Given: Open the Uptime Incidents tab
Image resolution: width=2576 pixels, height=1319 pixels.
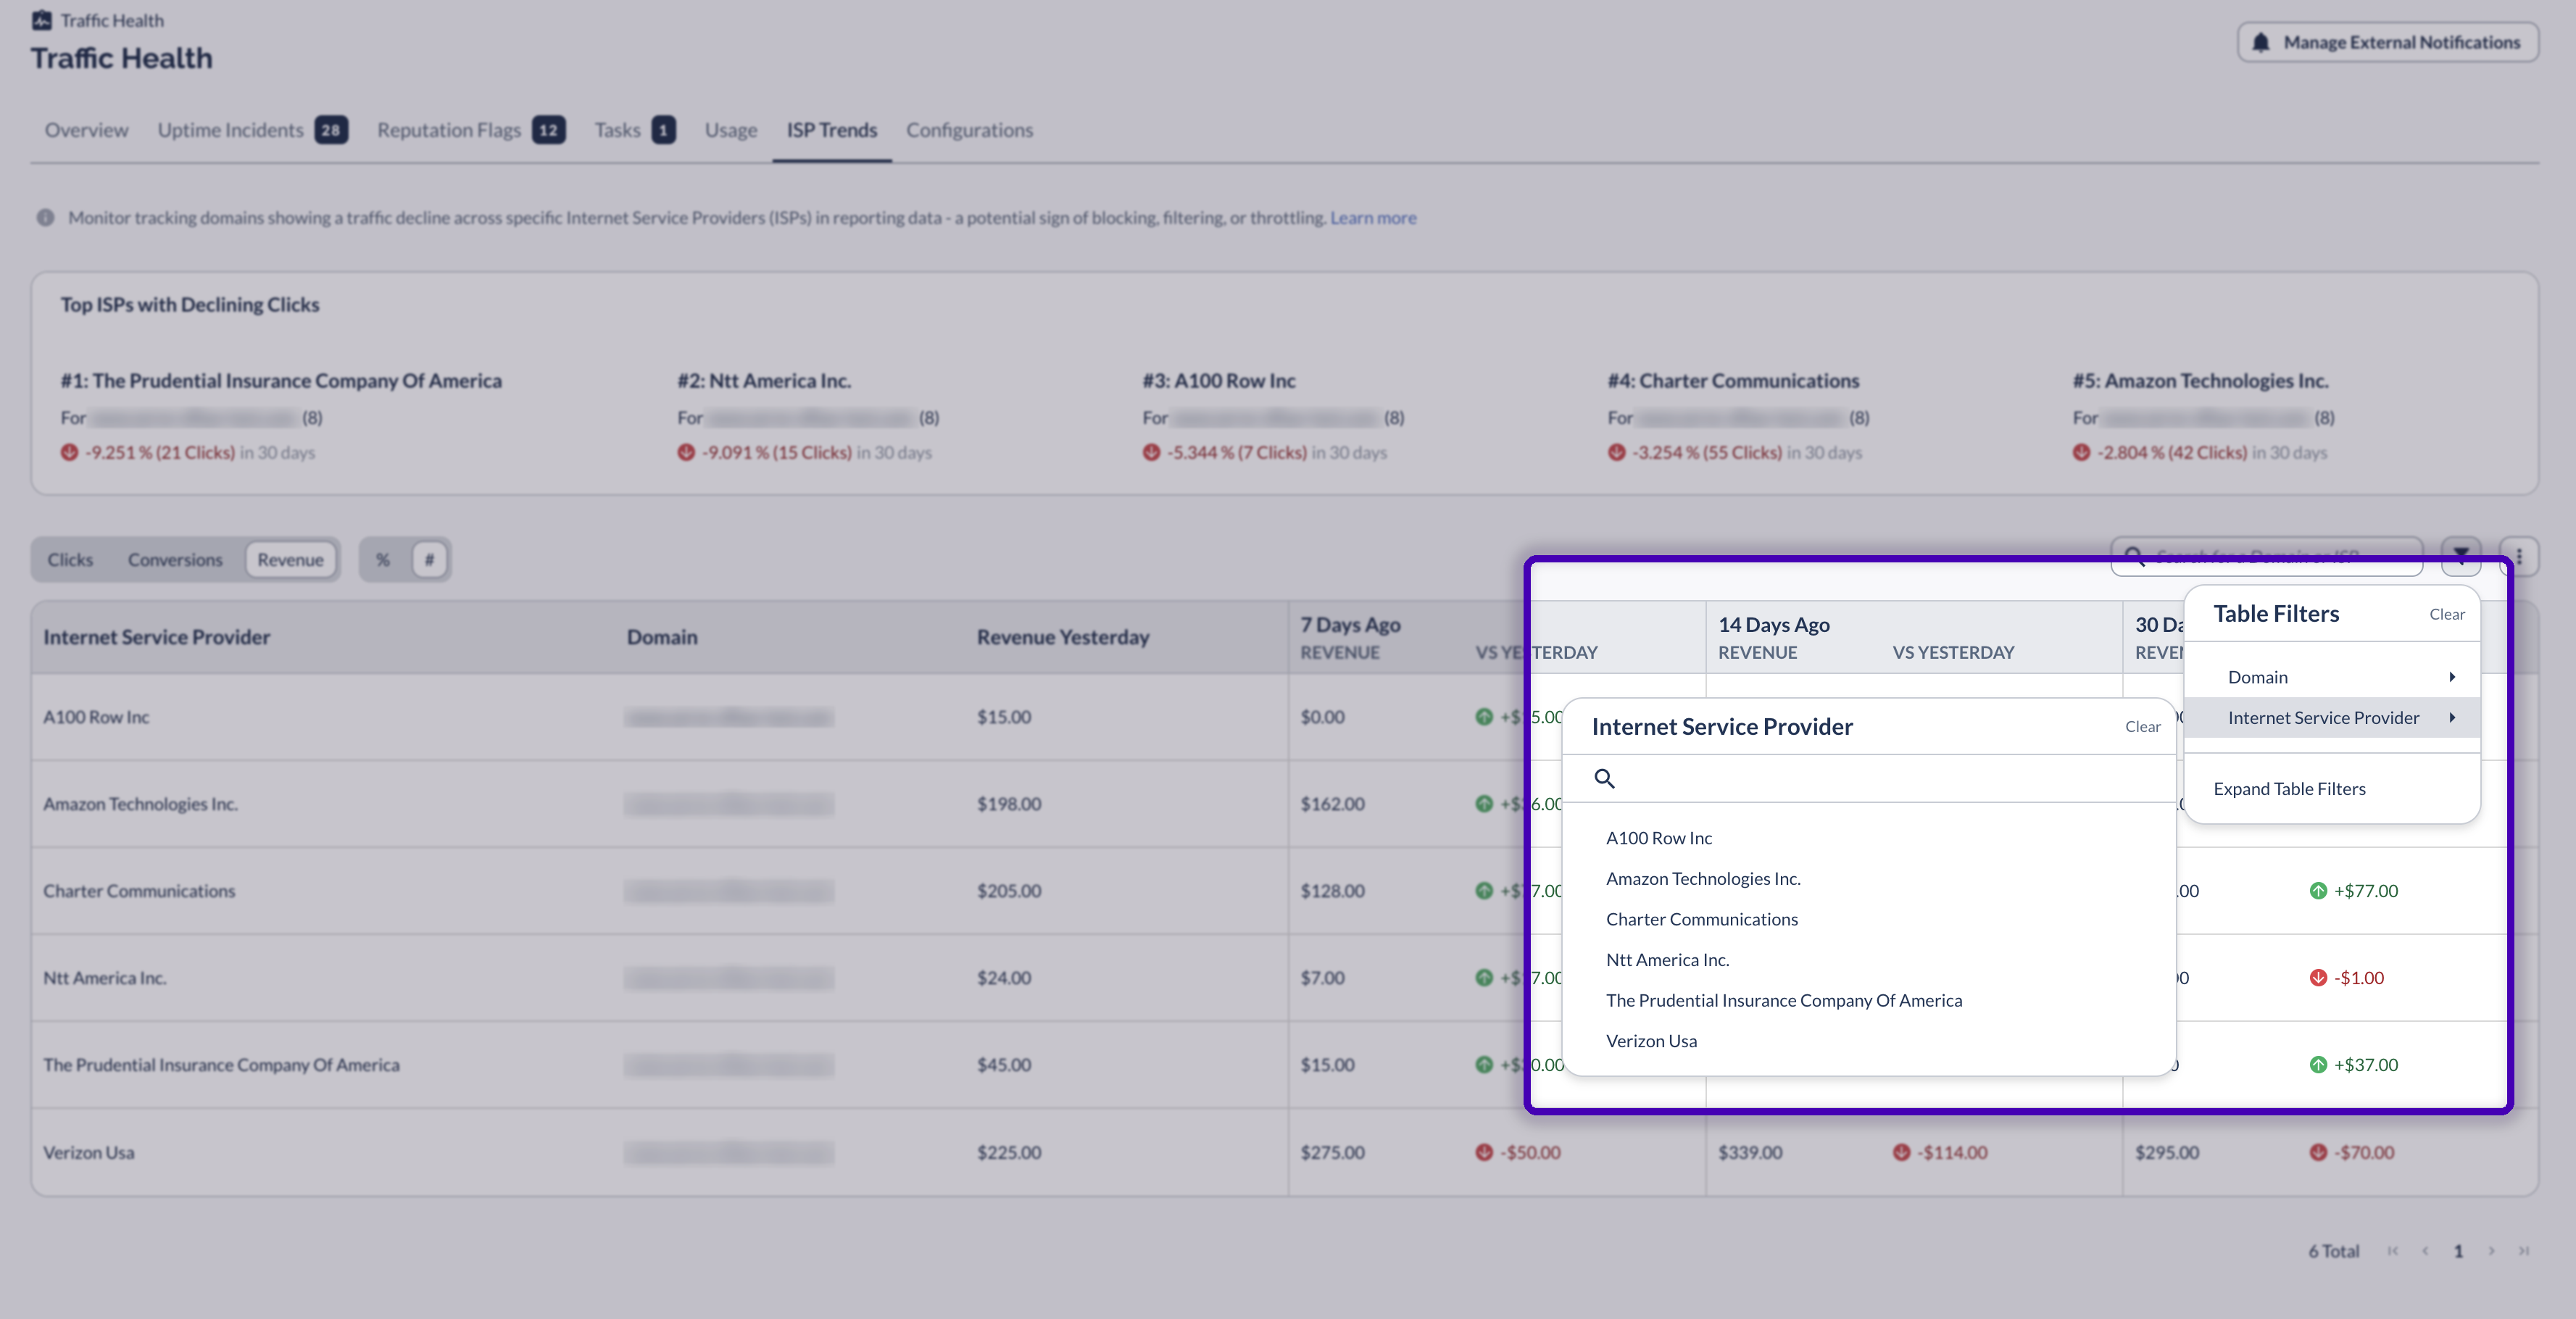Looking at the screenshot, I should [x=252, y=130].
